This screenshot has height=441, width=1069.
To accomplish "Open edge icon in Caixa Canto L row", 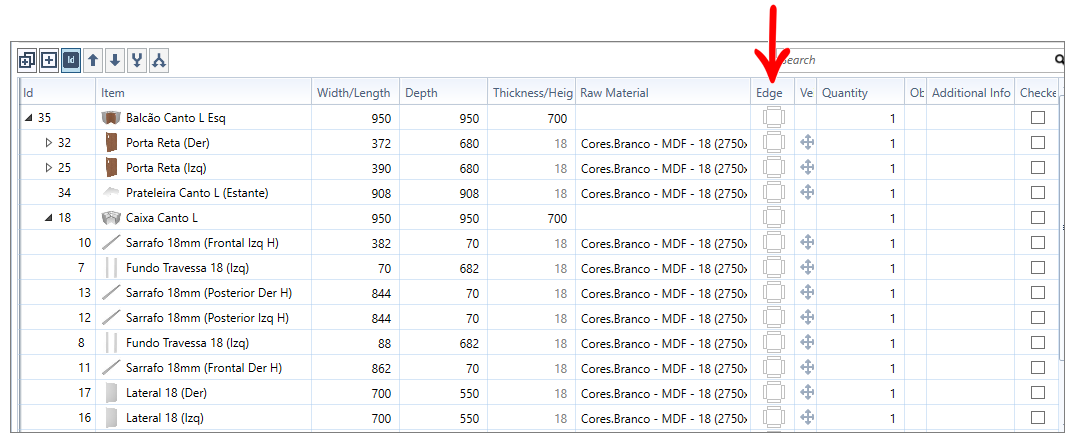I will pyautogui.click(x=774, y=218).
